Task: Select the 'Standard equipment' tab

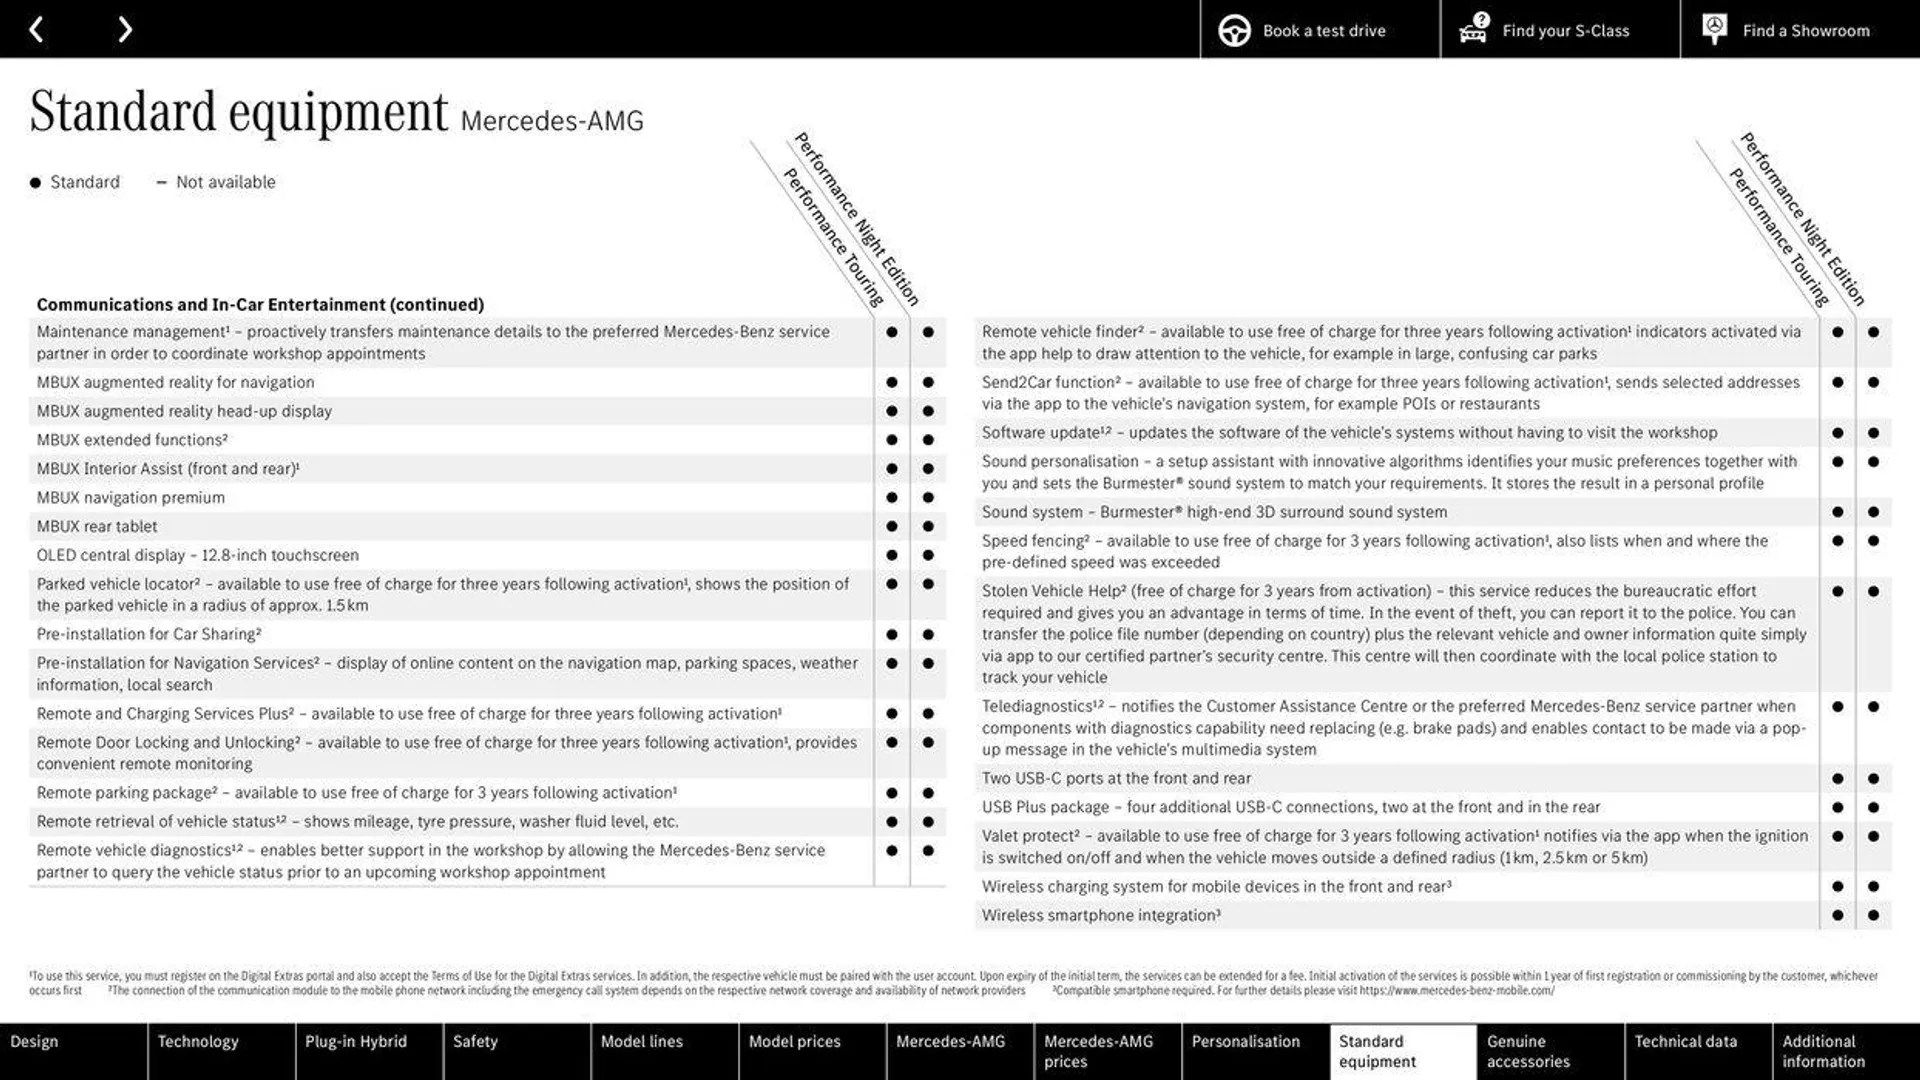Action: tap(1400, 1051)
